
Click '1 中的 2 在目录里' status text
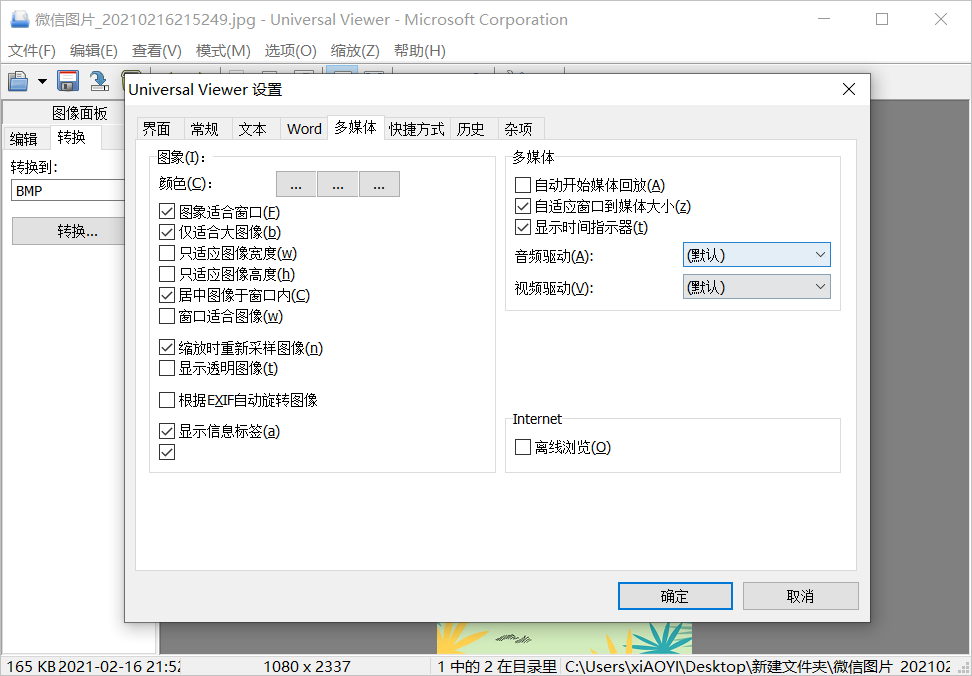tap(497, 666)
